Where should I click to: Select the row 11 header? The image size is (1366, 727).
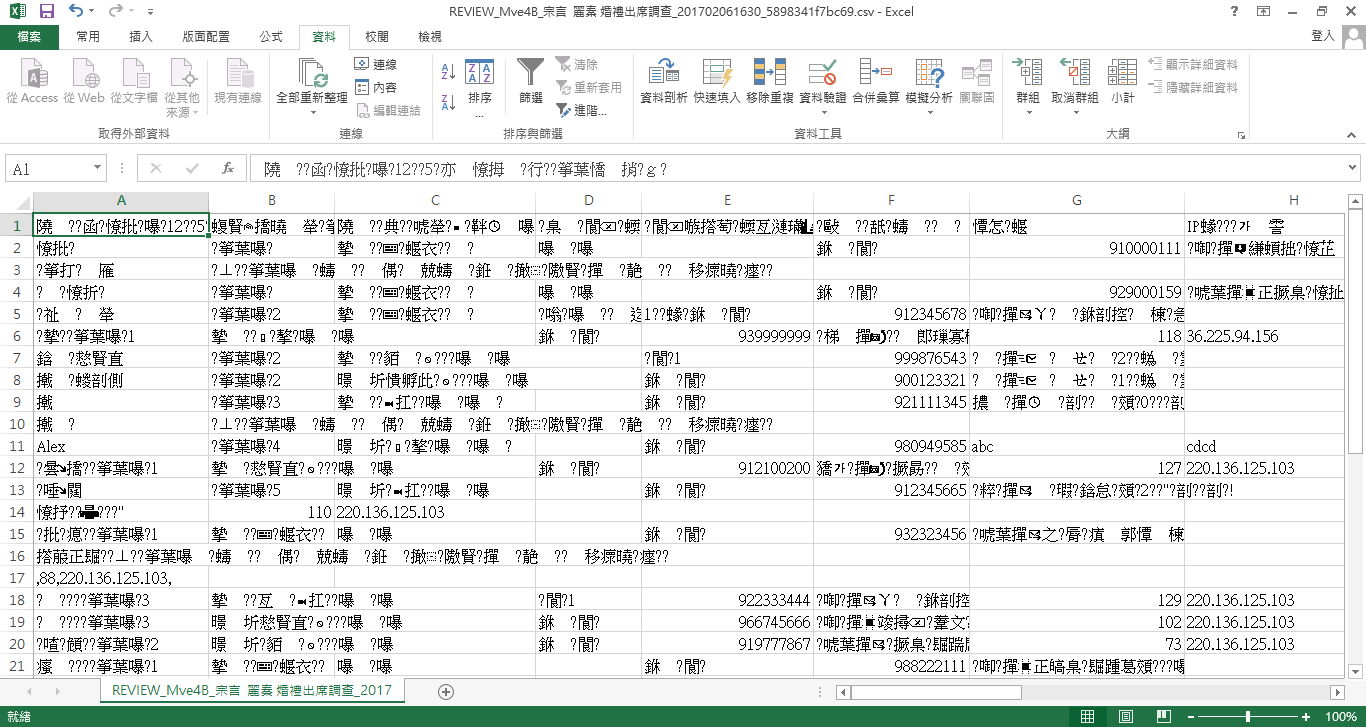(x=16, y=446)
